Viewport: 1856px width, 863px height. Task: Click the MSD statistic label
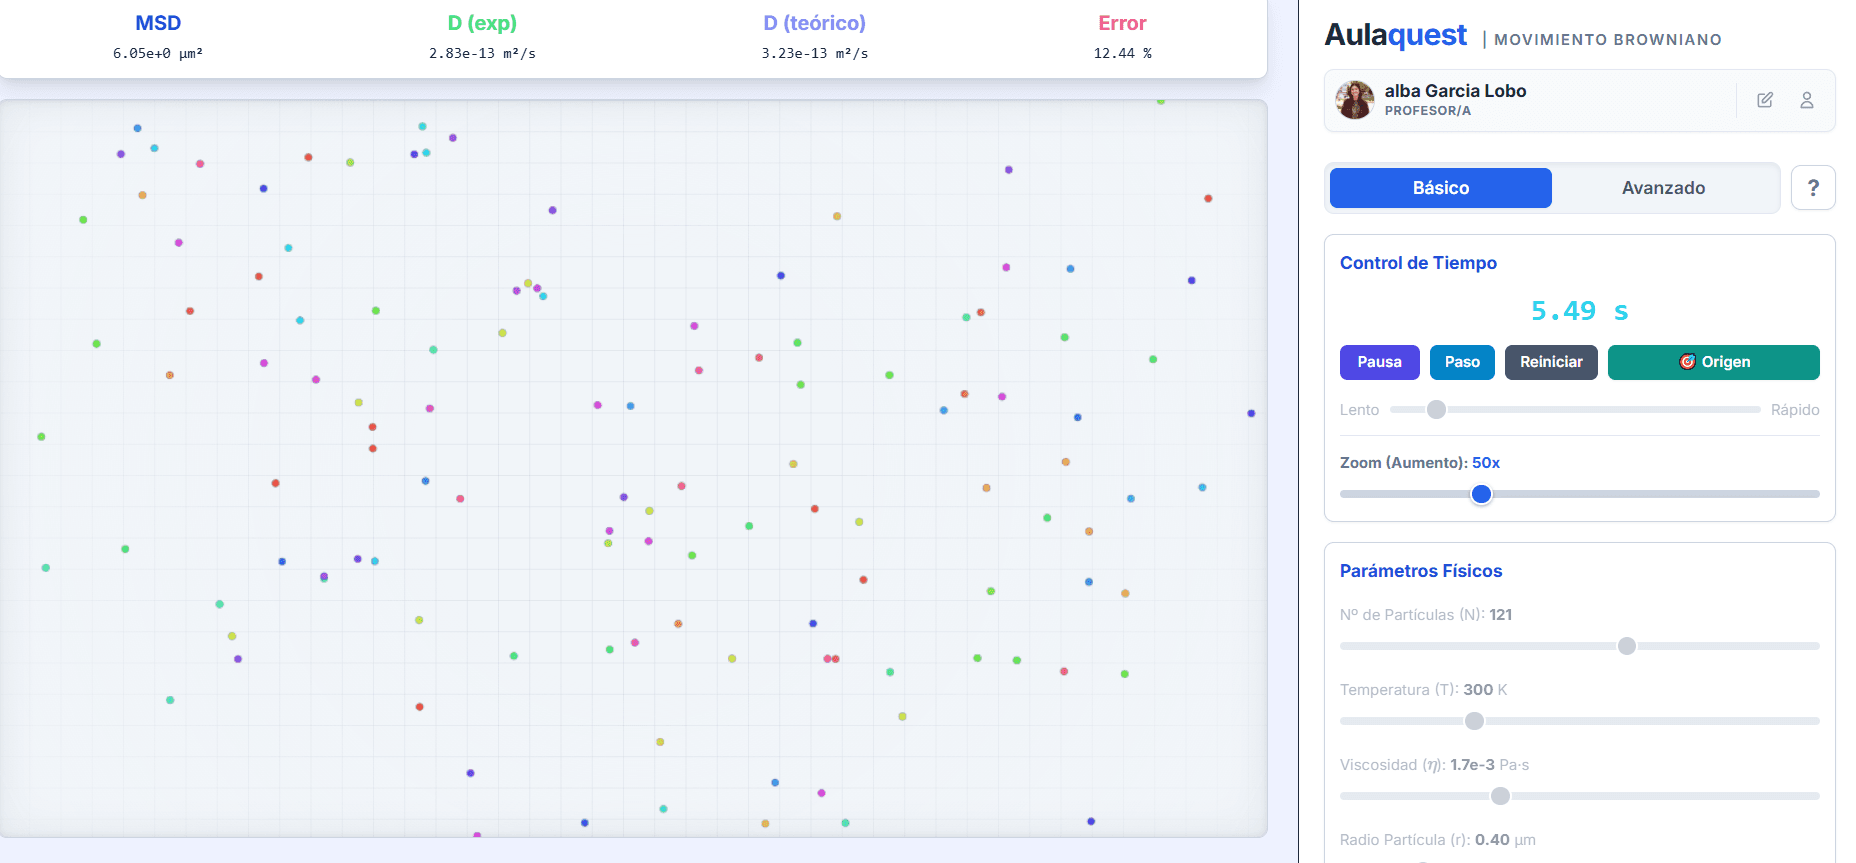[158, 23]
